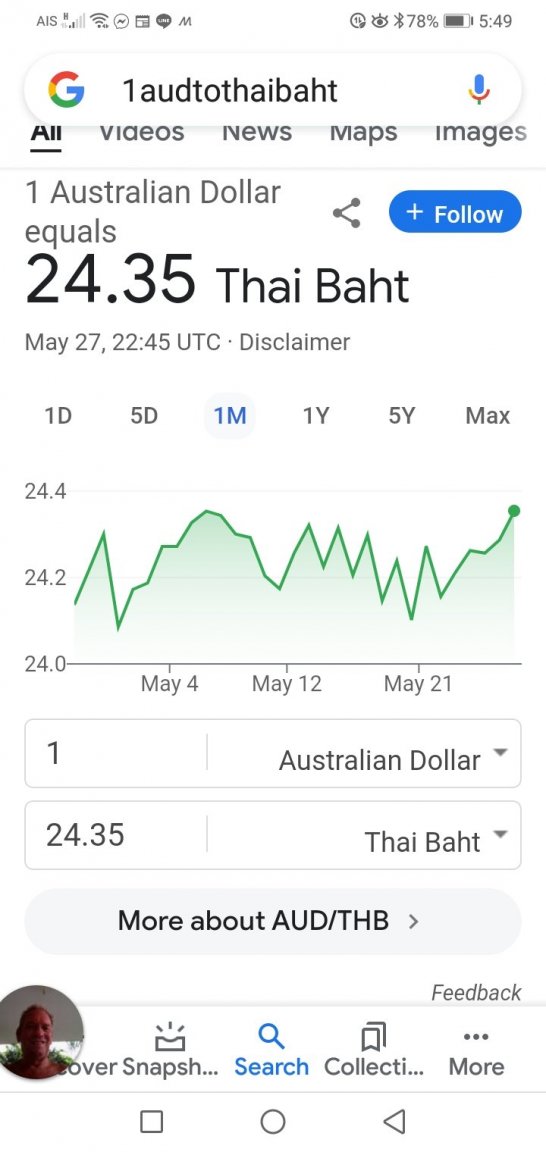Select the 5Y chart range
The image size is (546, 1152).
tap(402, 416)
